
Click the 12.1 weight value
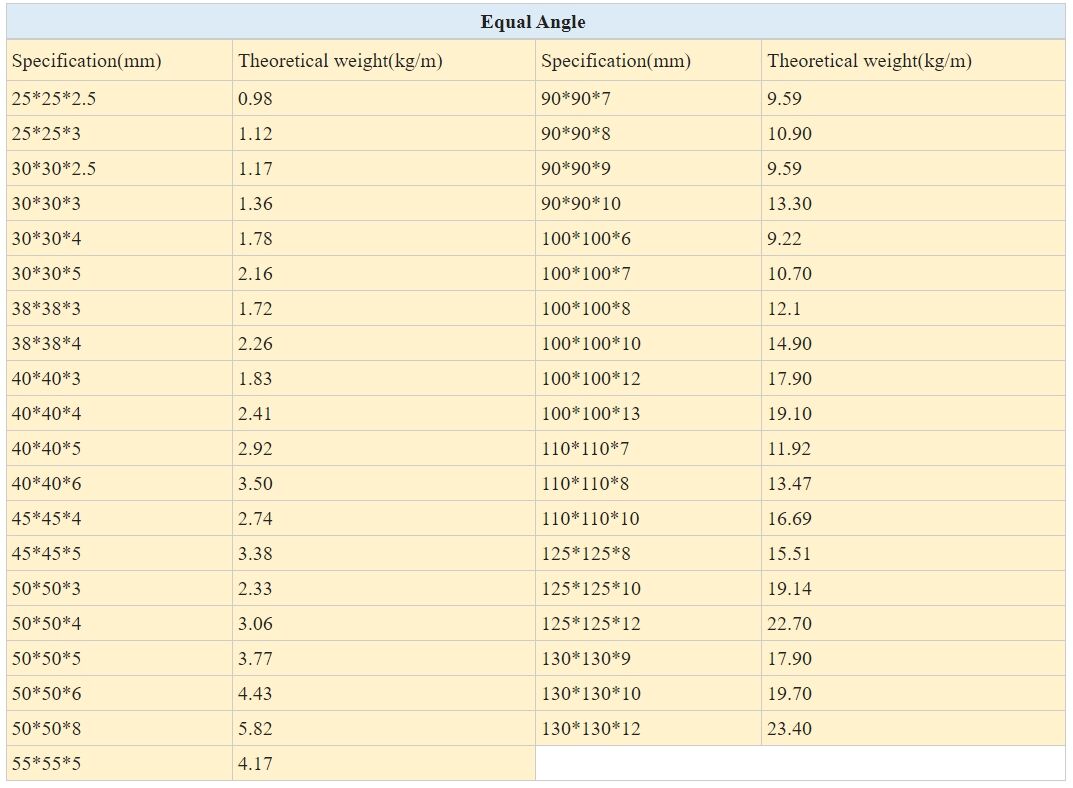(784, 309)
